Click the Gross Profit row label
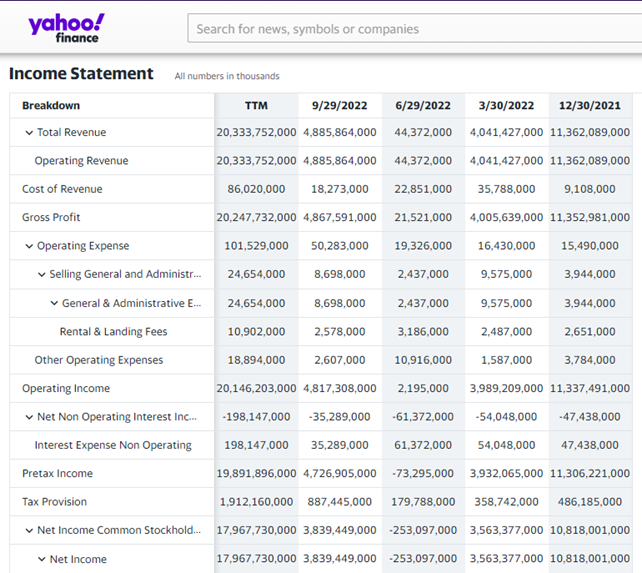 [51, 217]
